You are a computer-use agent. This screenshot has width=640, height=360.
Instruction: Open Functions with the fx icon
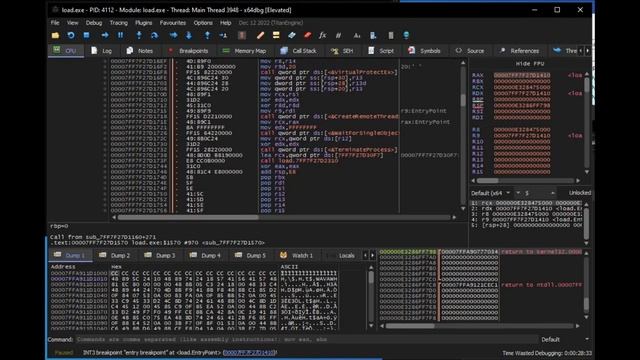[x=322, y=36]
